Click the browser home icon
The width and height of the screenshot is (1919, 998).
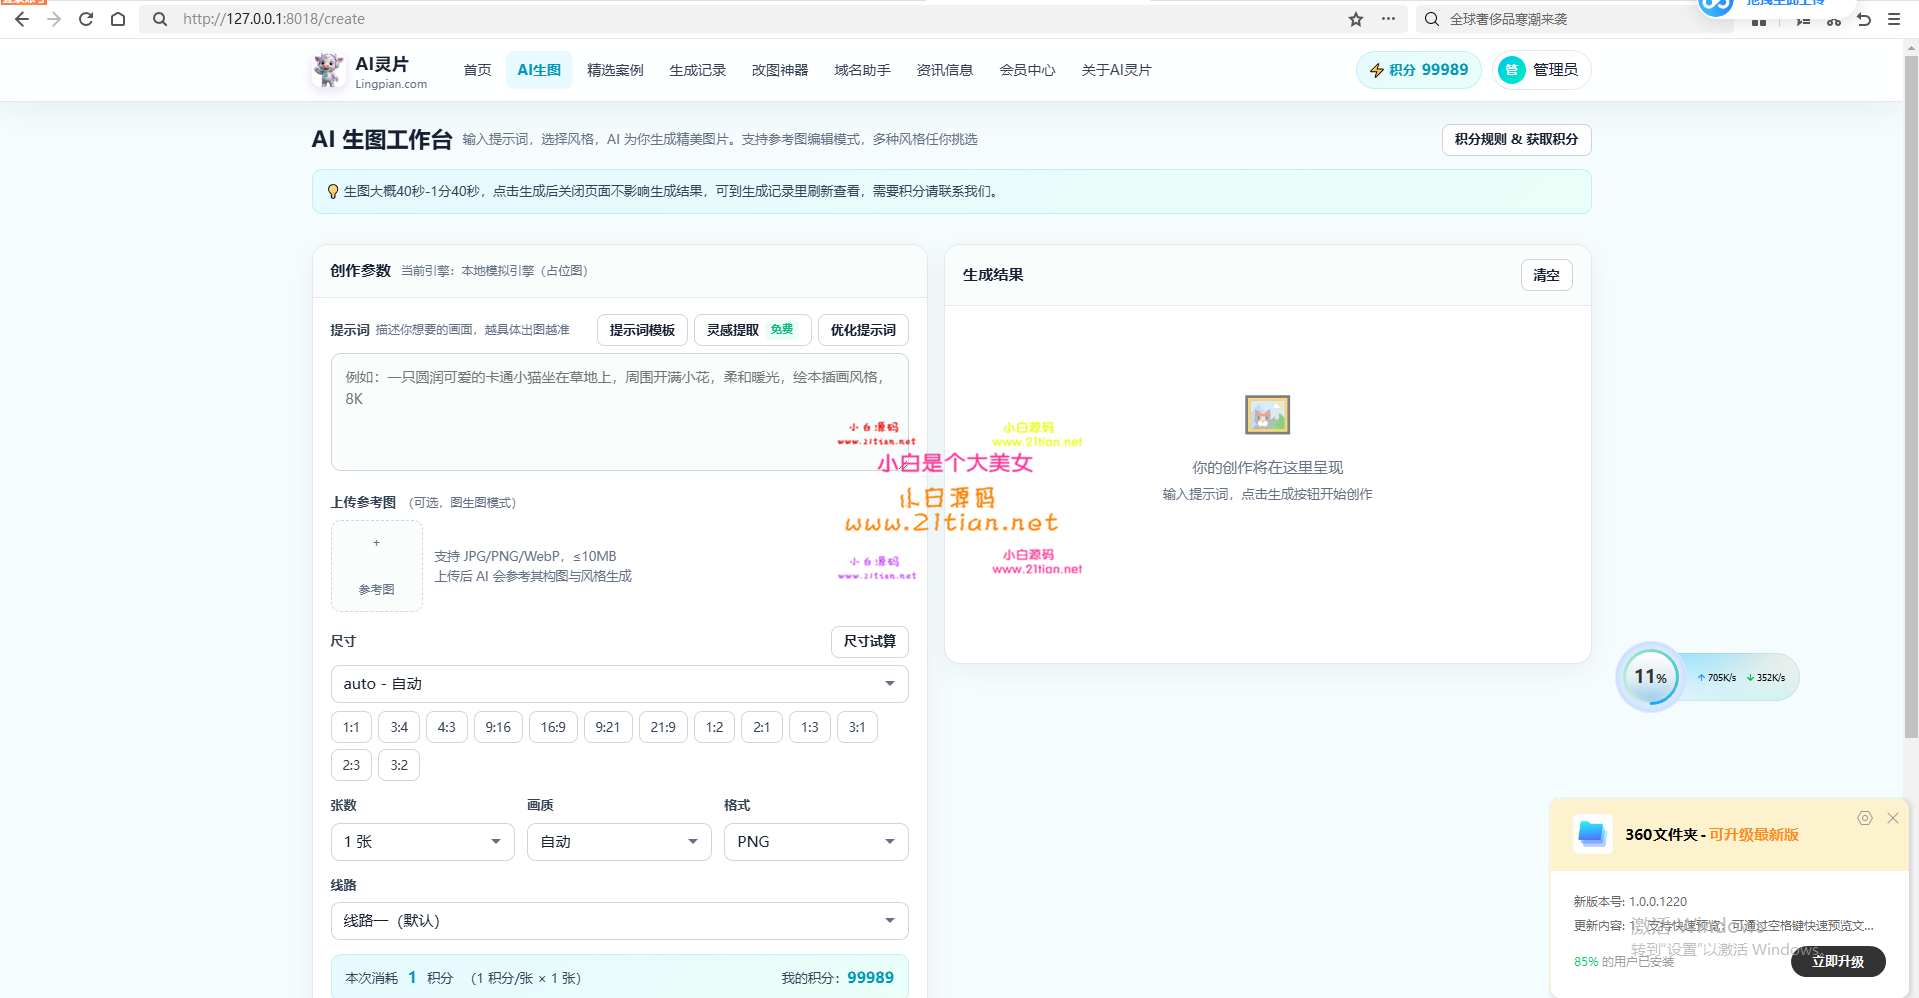pyautogui.click(x=118, y=19)
